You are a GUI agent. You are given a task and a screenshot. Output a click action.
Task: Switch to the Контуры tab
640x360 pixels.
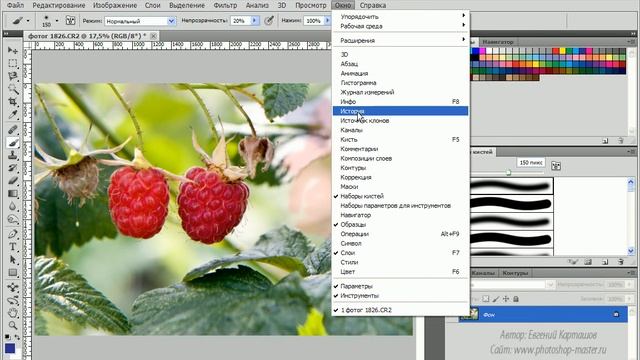coord(515,273)
